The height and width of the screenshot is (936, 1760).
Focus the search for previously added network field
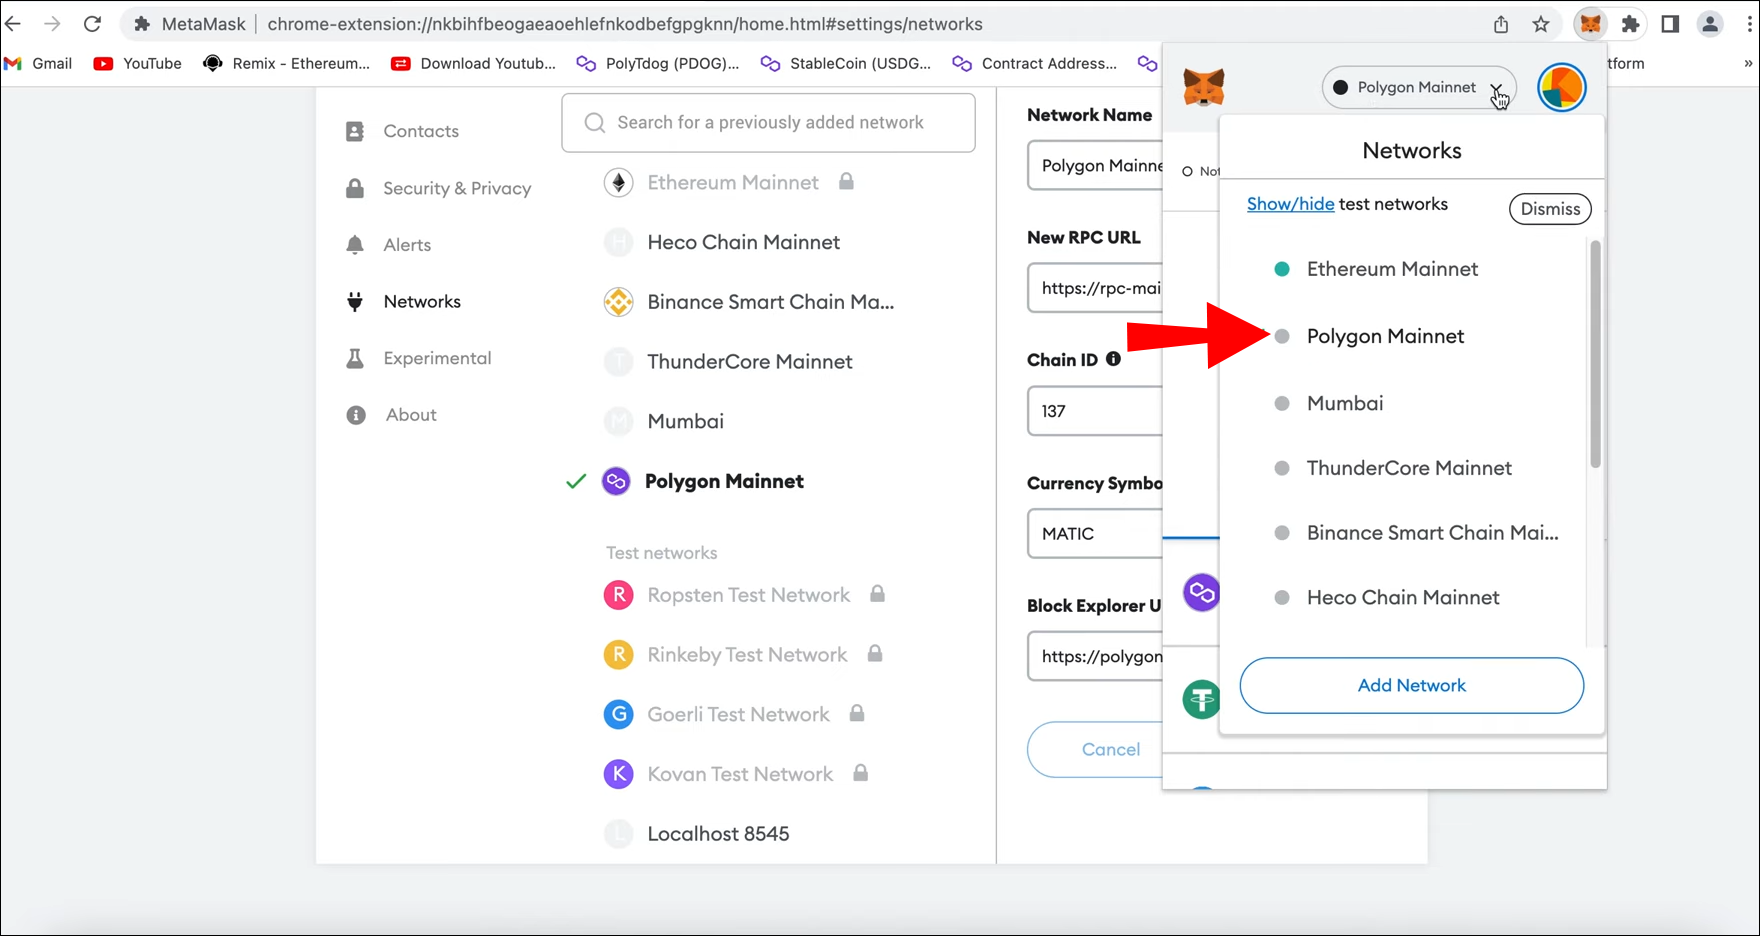(768, 123)
